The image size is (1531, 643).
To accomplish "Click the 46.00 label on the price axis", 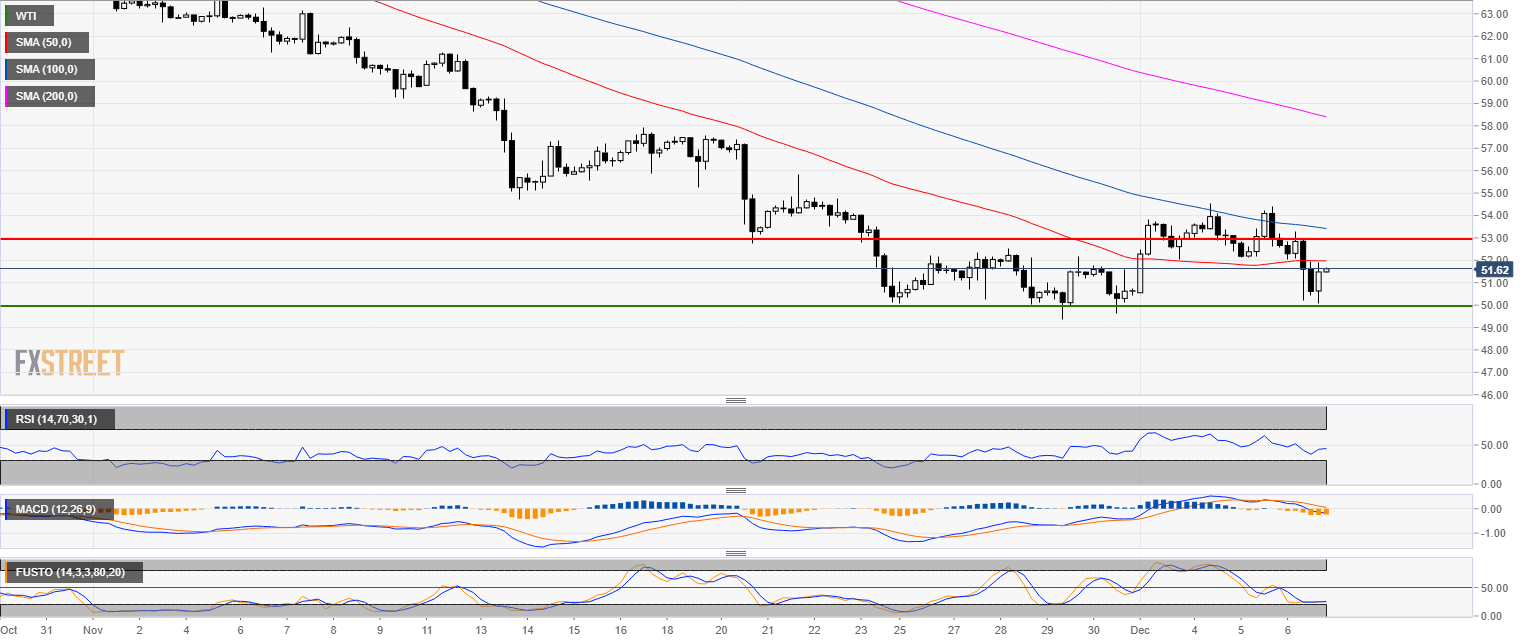I will pos(1494,395).
